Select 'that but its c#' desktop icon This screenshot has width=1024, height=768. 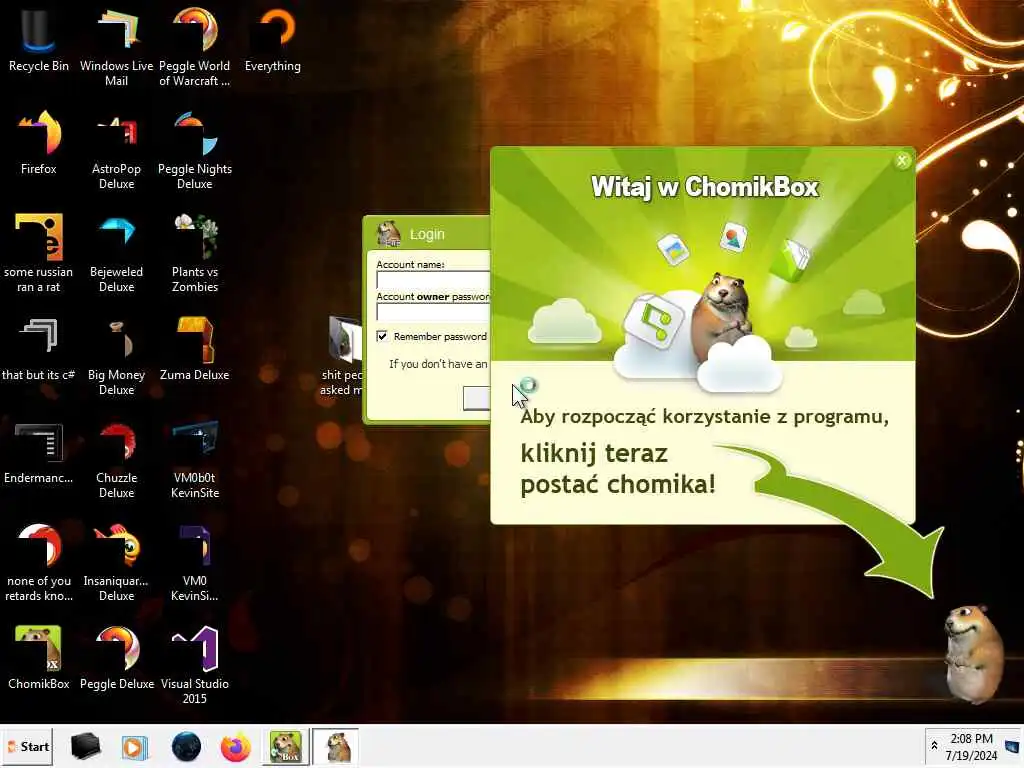point(39,349)
